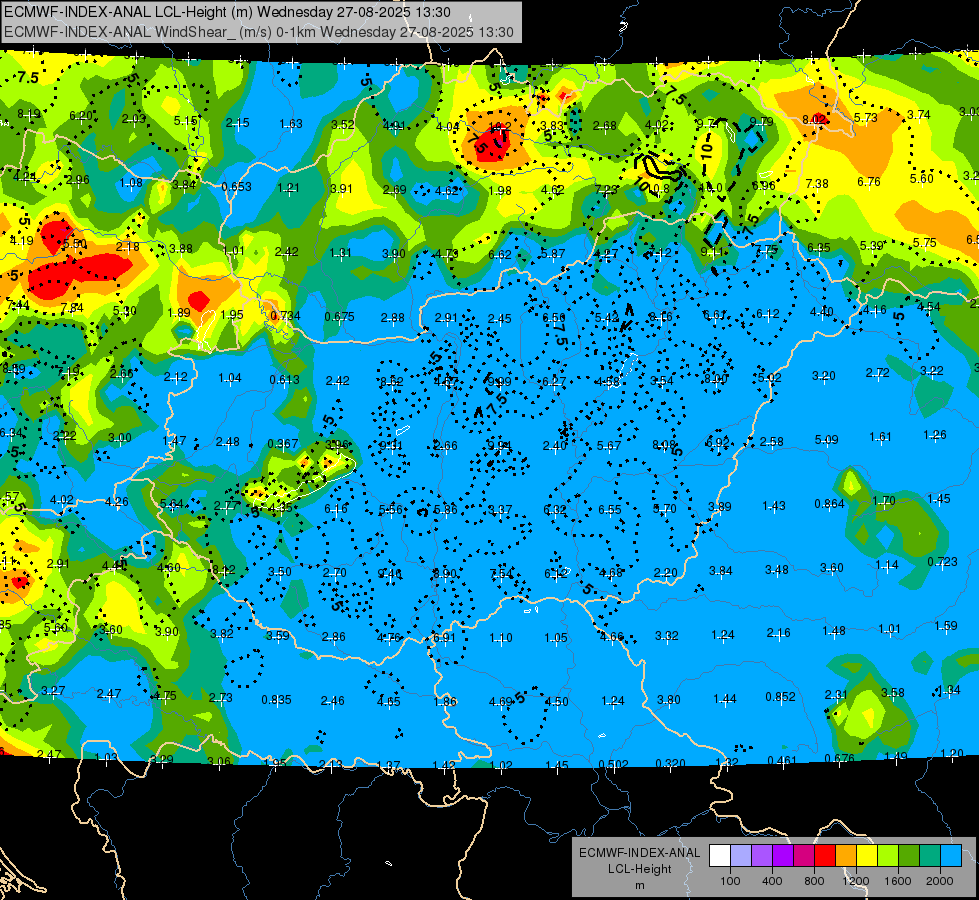Screen dimensions: 979x900
Task: Click the wind shear value '3.80'
Action: pyautogui.click(x=669, y=700)
